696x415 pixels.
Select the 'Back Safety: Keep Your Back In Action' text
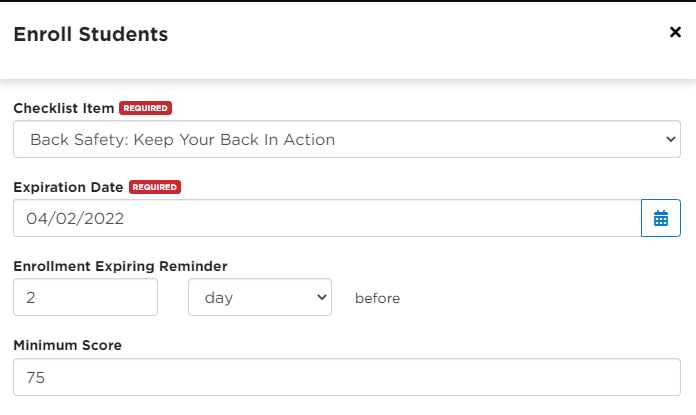182,140
